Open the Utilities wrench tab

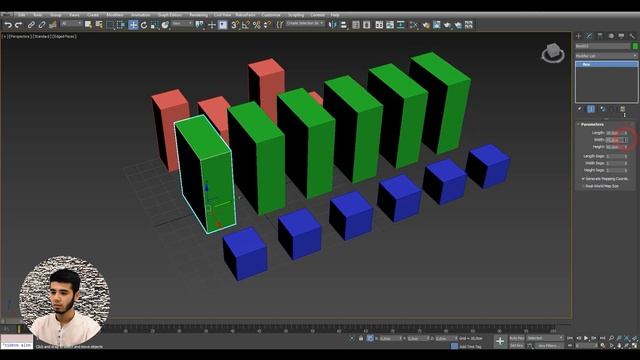coord(632,36)
